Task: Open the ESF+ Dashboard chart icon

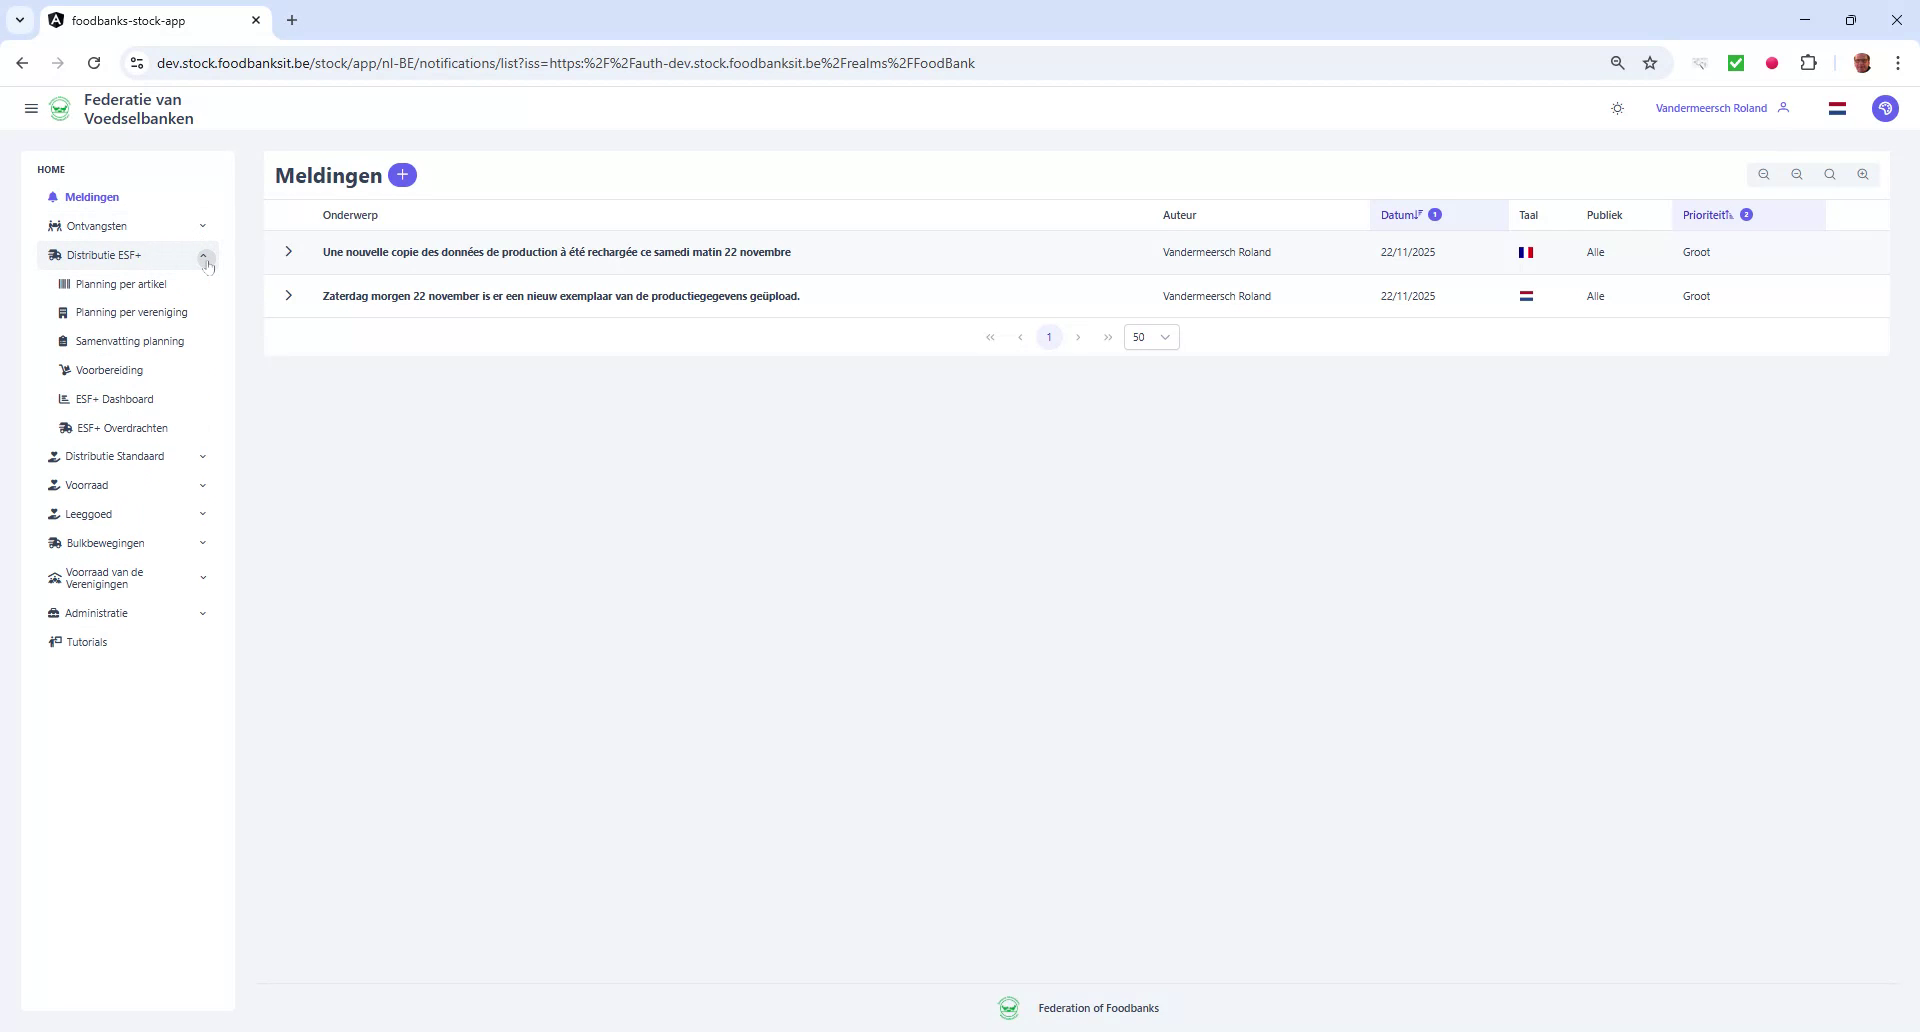Action: (65, 399)
